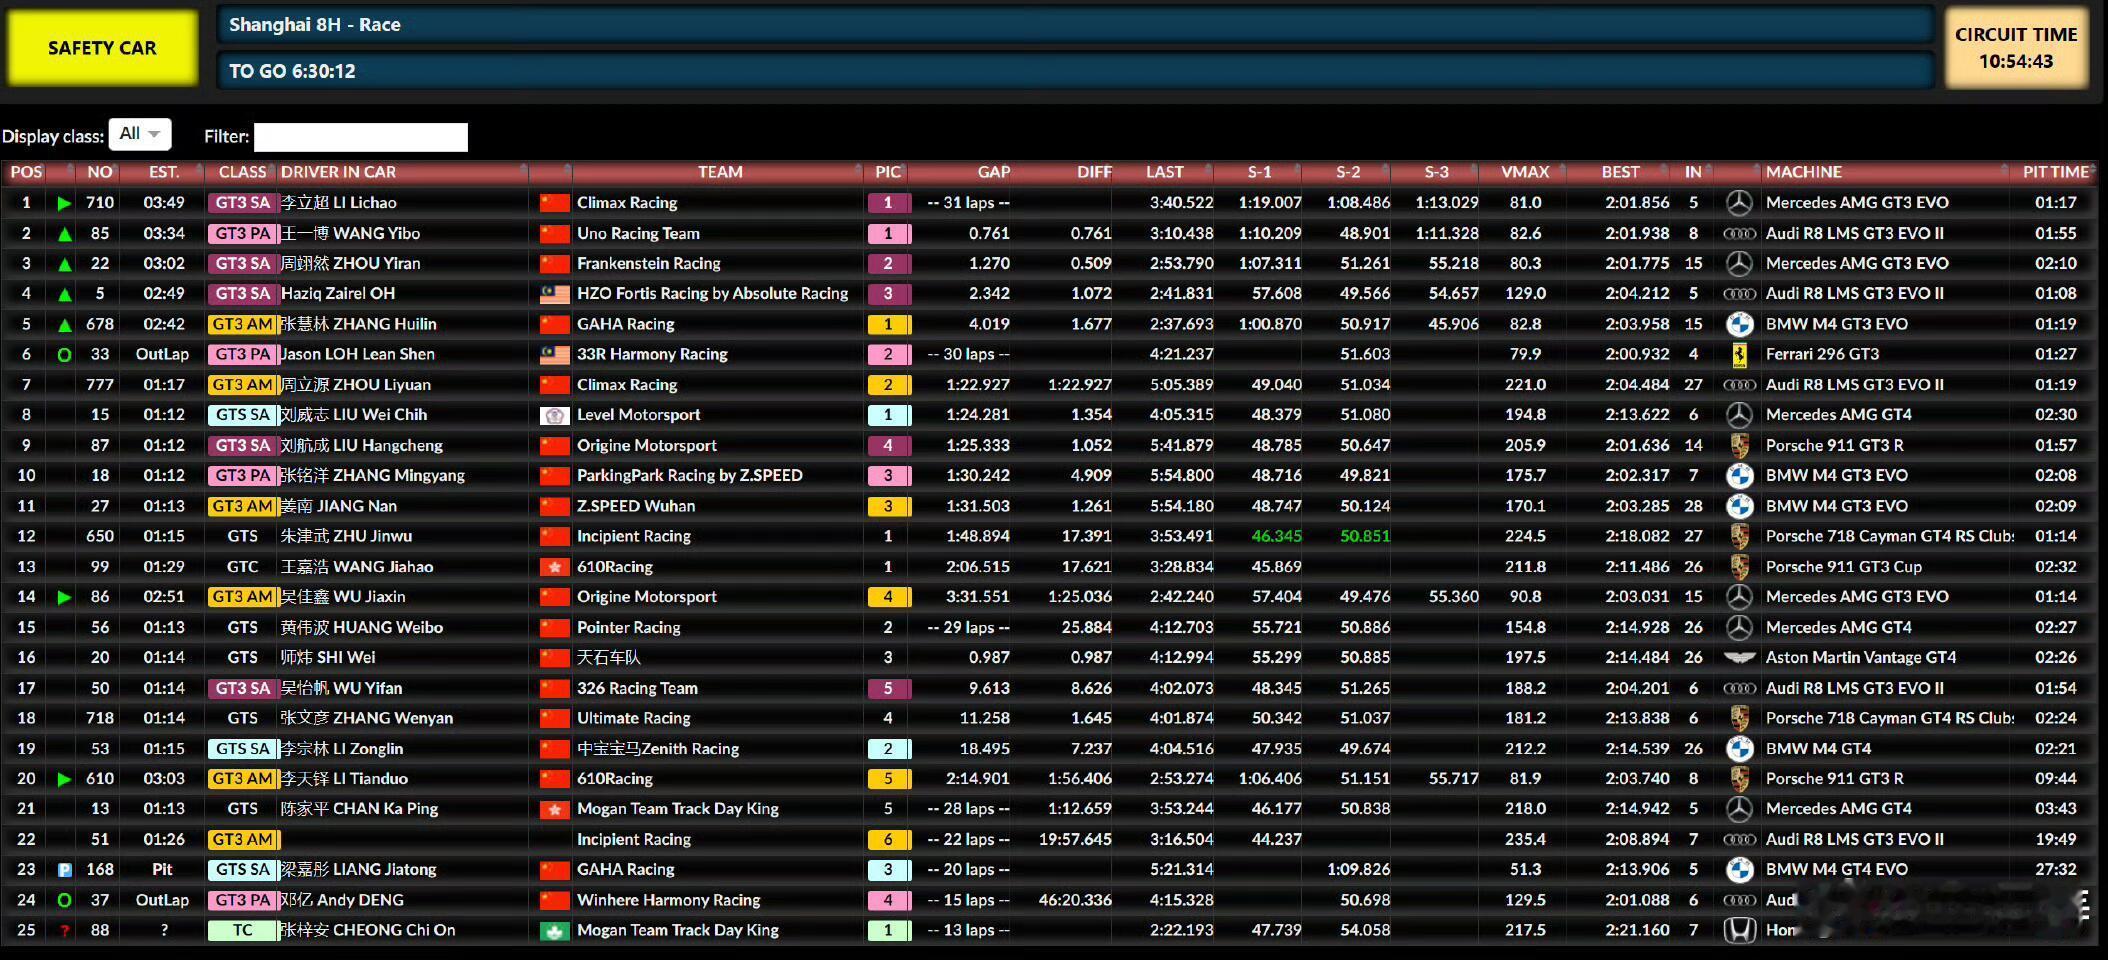
Task: Click the Aston Martin wings logo
Action: click(1739, 658)
